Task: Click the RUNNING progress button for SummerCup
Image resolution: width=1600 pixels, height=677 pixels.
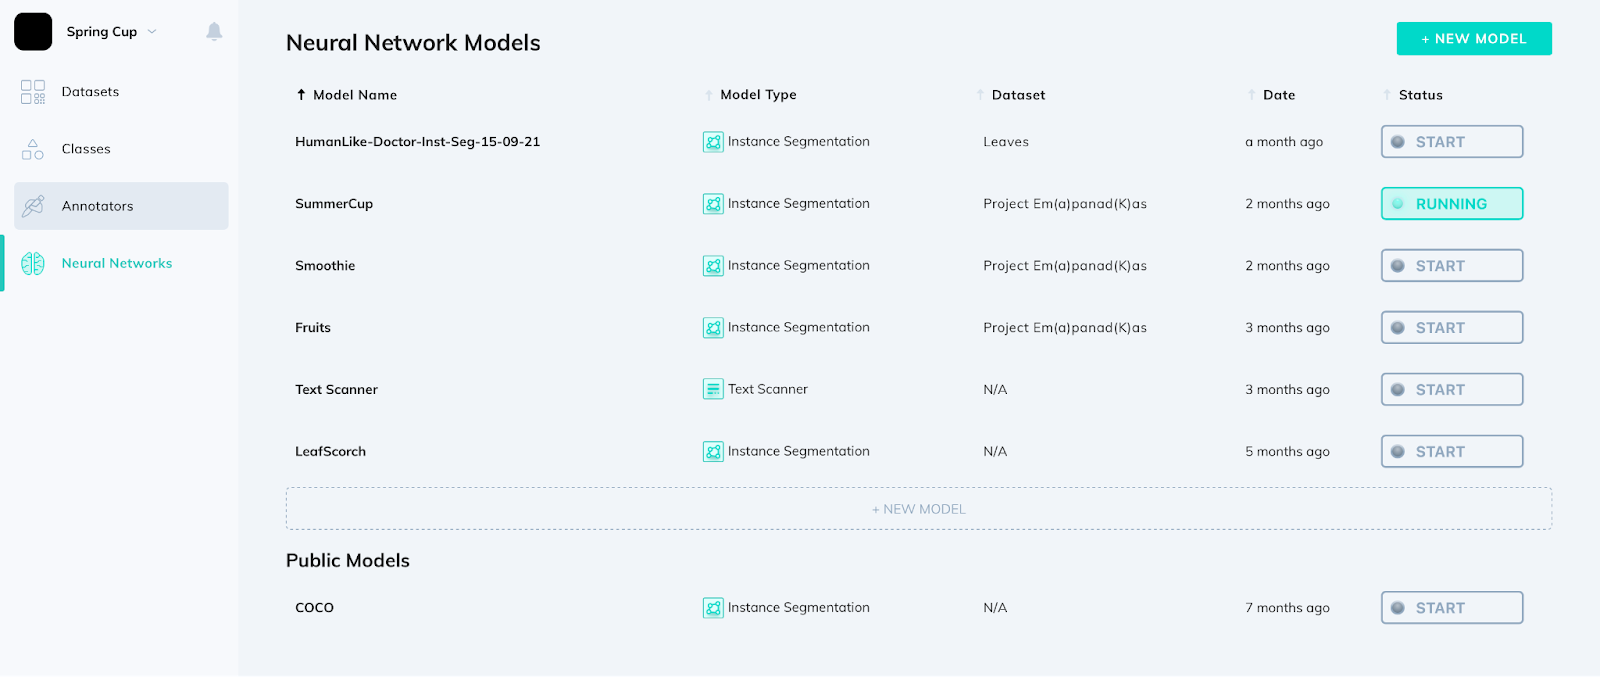Action: [1451, 203]
